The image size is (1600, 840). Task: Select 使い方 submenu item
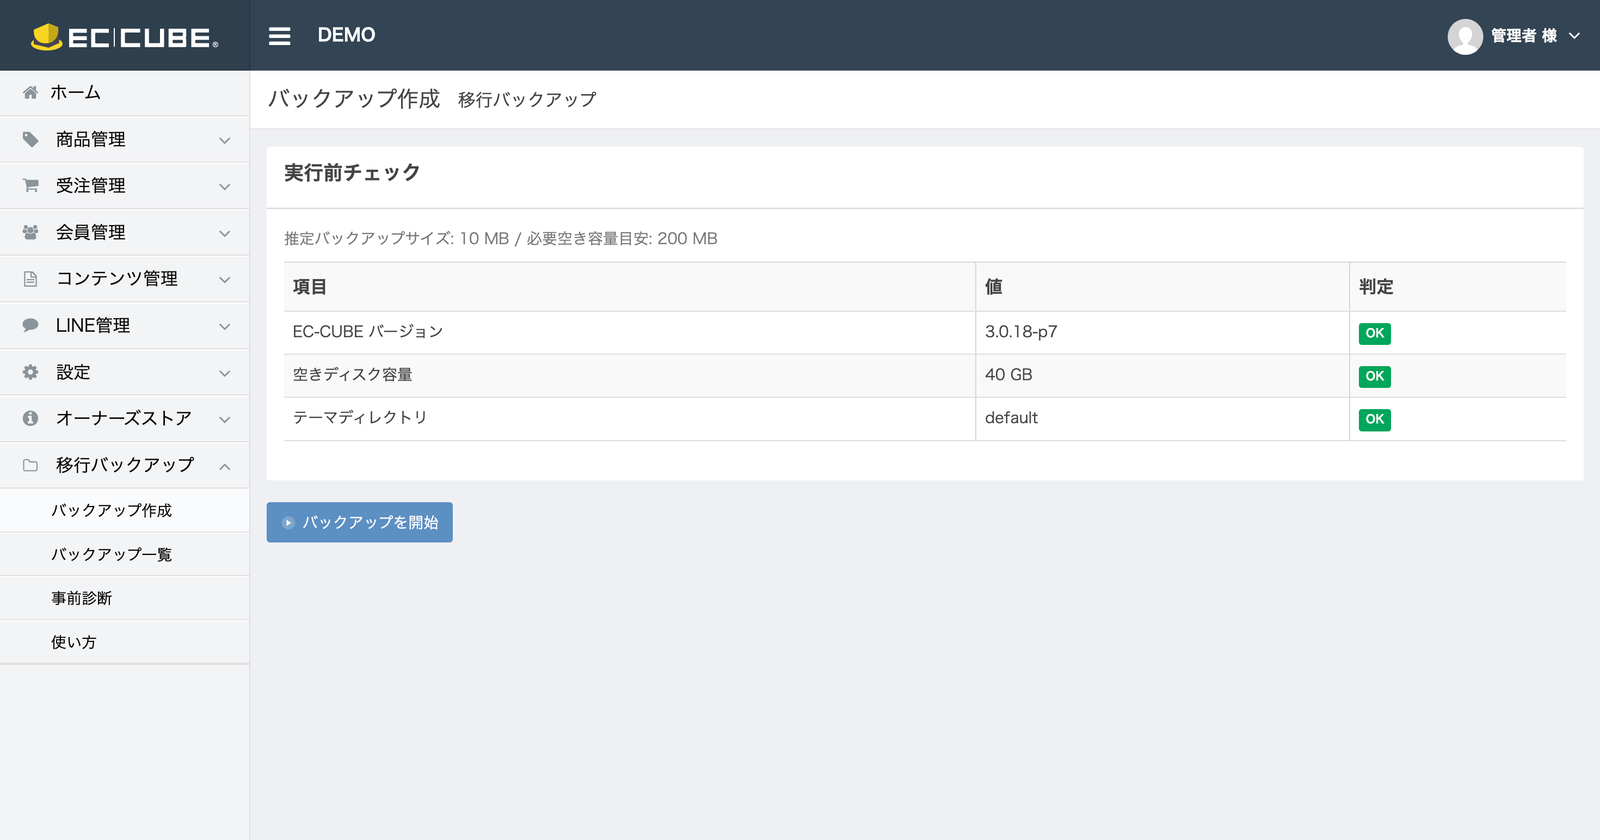(124, 642)
